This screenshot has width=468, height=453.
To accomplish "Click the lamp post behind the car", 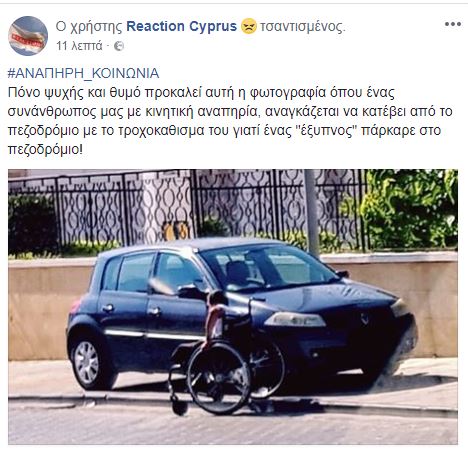I will [312, 212].
